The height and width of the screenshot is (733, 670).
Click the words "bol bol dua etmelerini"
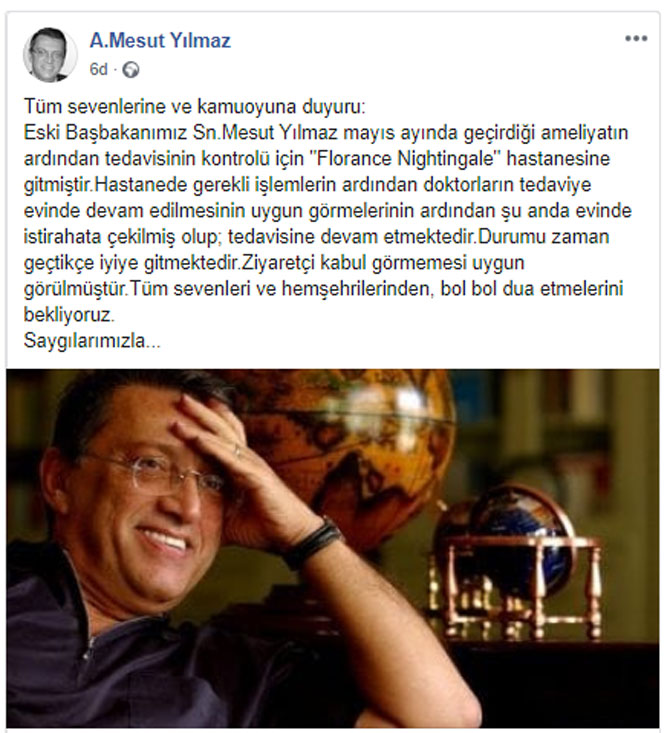[532, 289]
